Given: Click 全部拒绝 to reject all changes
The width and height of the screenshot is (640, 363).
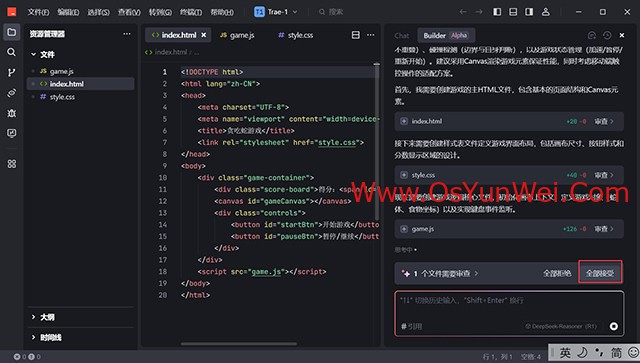Looking at the screenshot, I should coord(557,273).
